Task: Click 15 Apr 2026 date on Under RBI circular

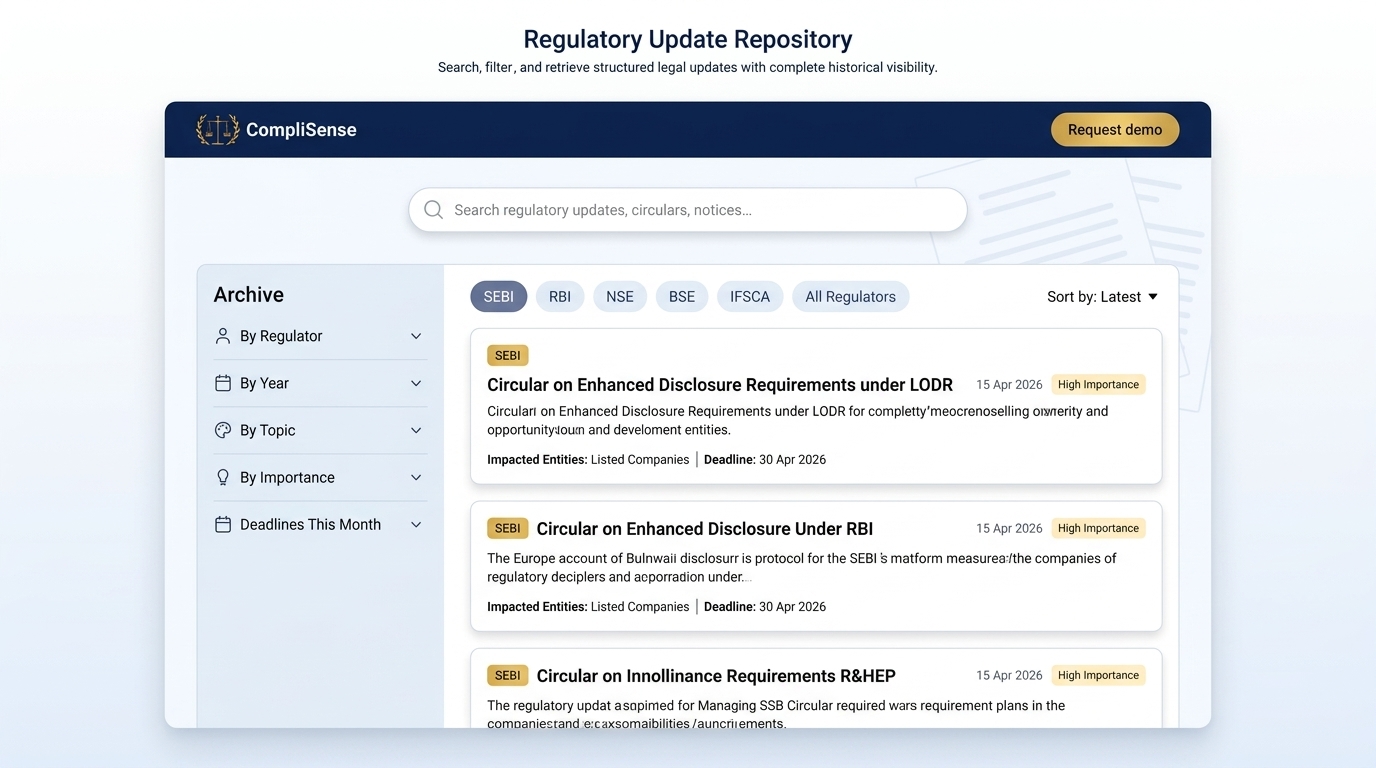Action: (1009, 528)
